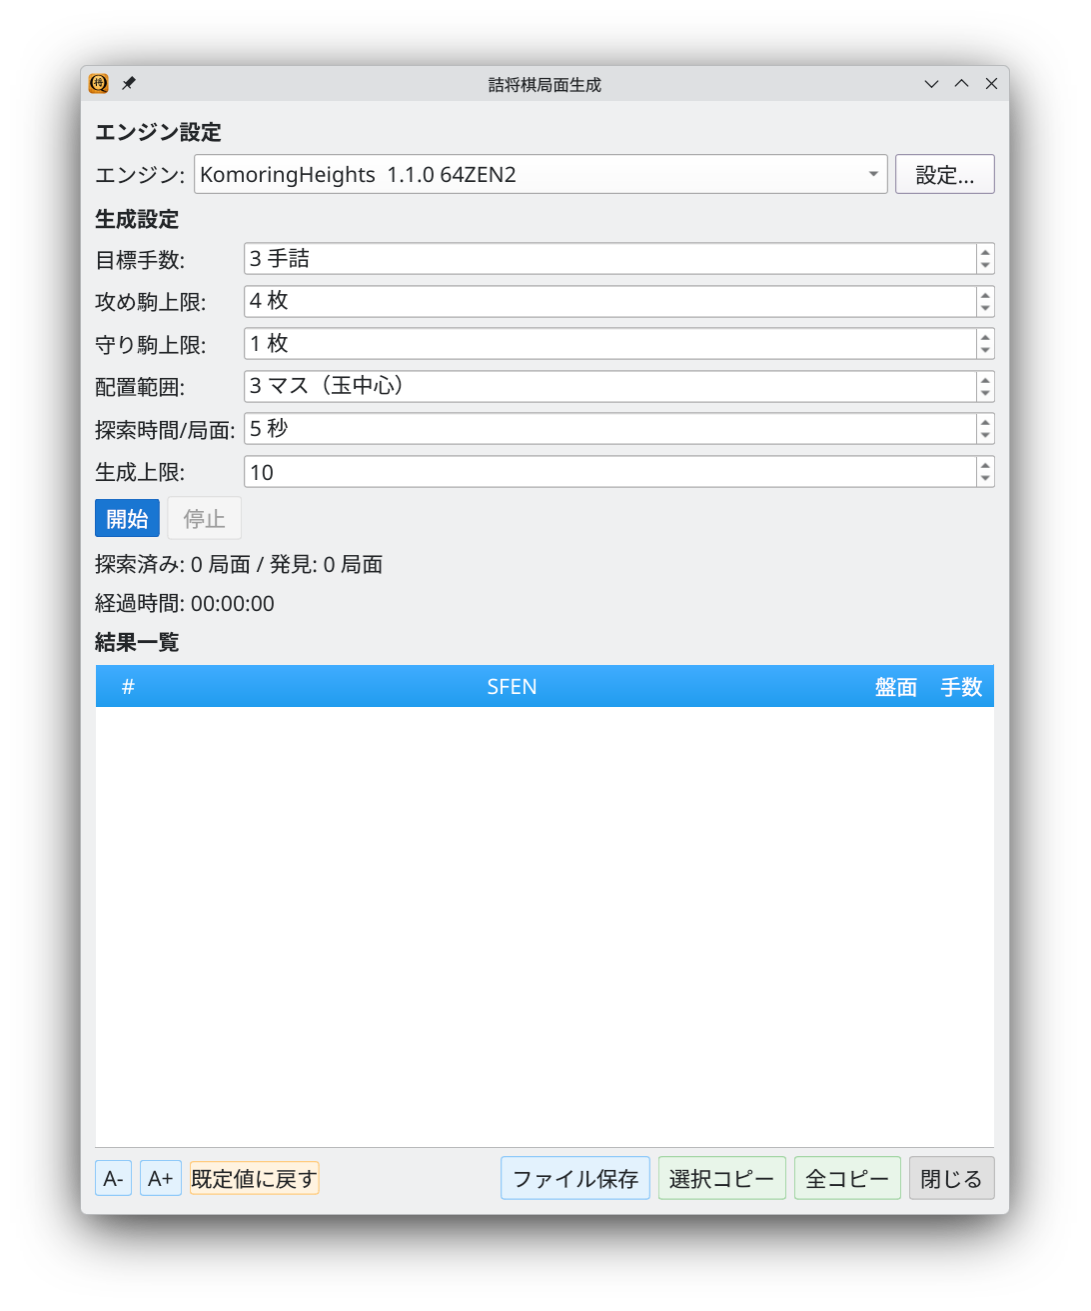This screenshot has height=1311, width=1091.
Task: Click the 配置範囲 input field
Action: tap(610, 387)
